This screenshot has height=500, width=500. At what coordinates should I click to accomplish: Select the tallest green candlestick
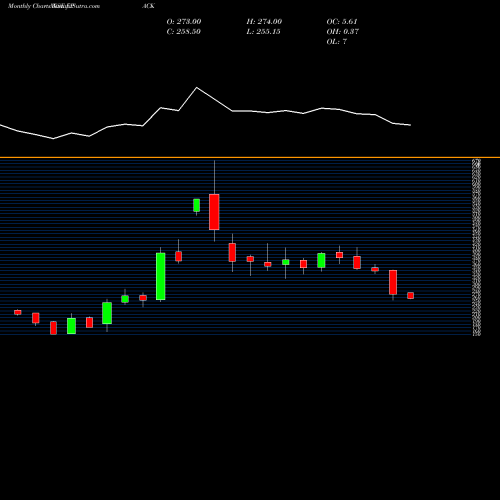[161, 276]
